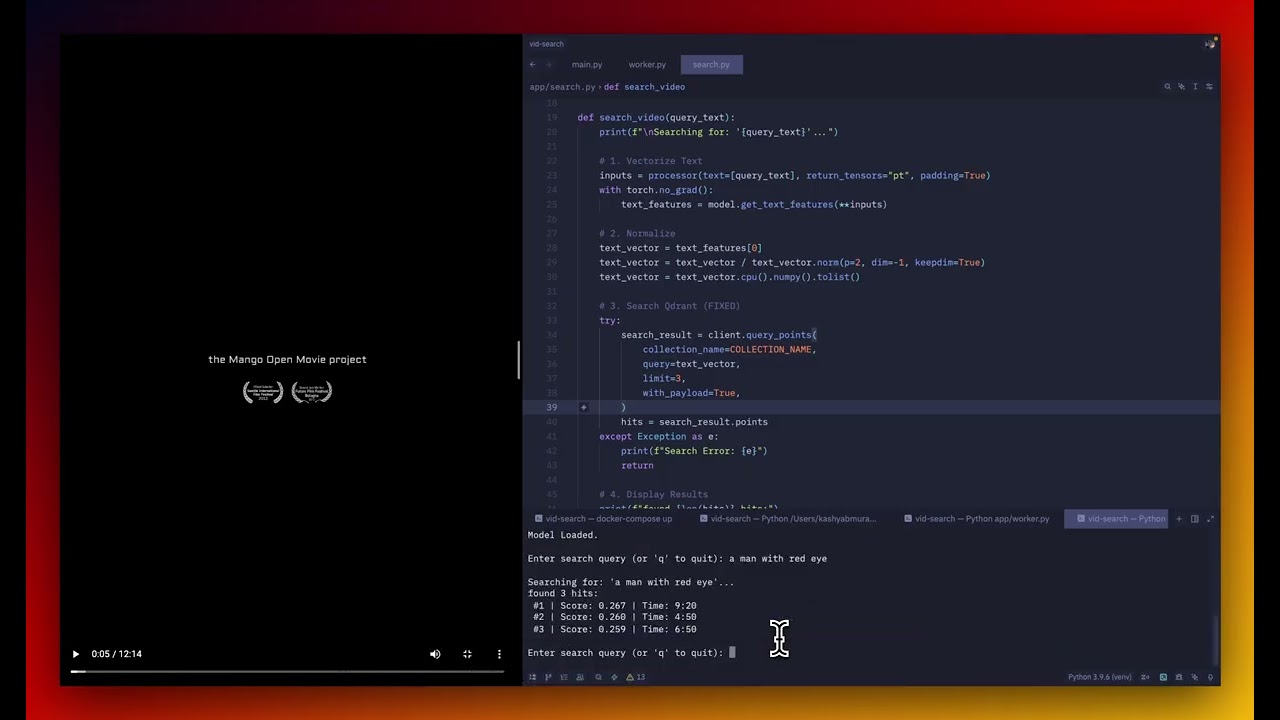Go forward with the editor navigation arrow

[x=549, y=65]
